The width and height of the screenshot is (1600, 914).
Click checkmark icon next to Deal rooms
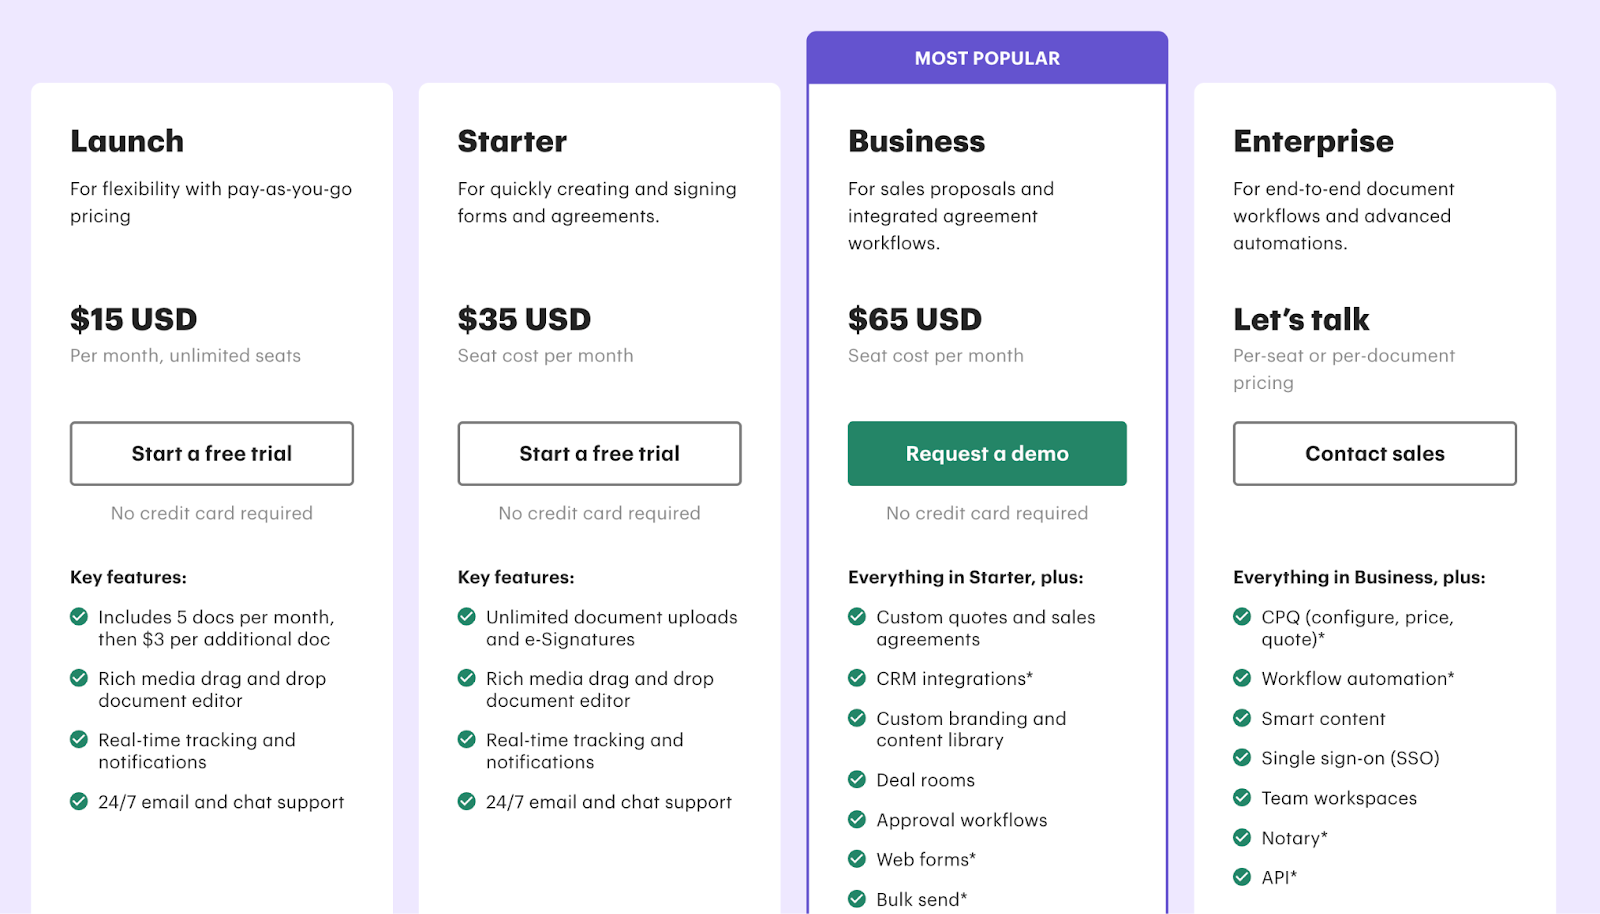[x=857, y=779]
